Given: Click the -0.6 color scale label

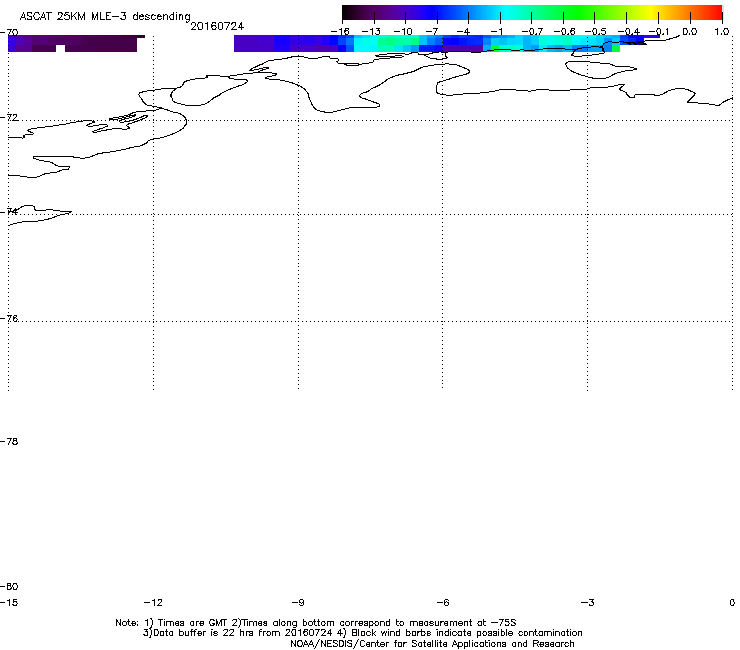Looking at the screenshot, I should pyautogui.click(x=564, y=32).
